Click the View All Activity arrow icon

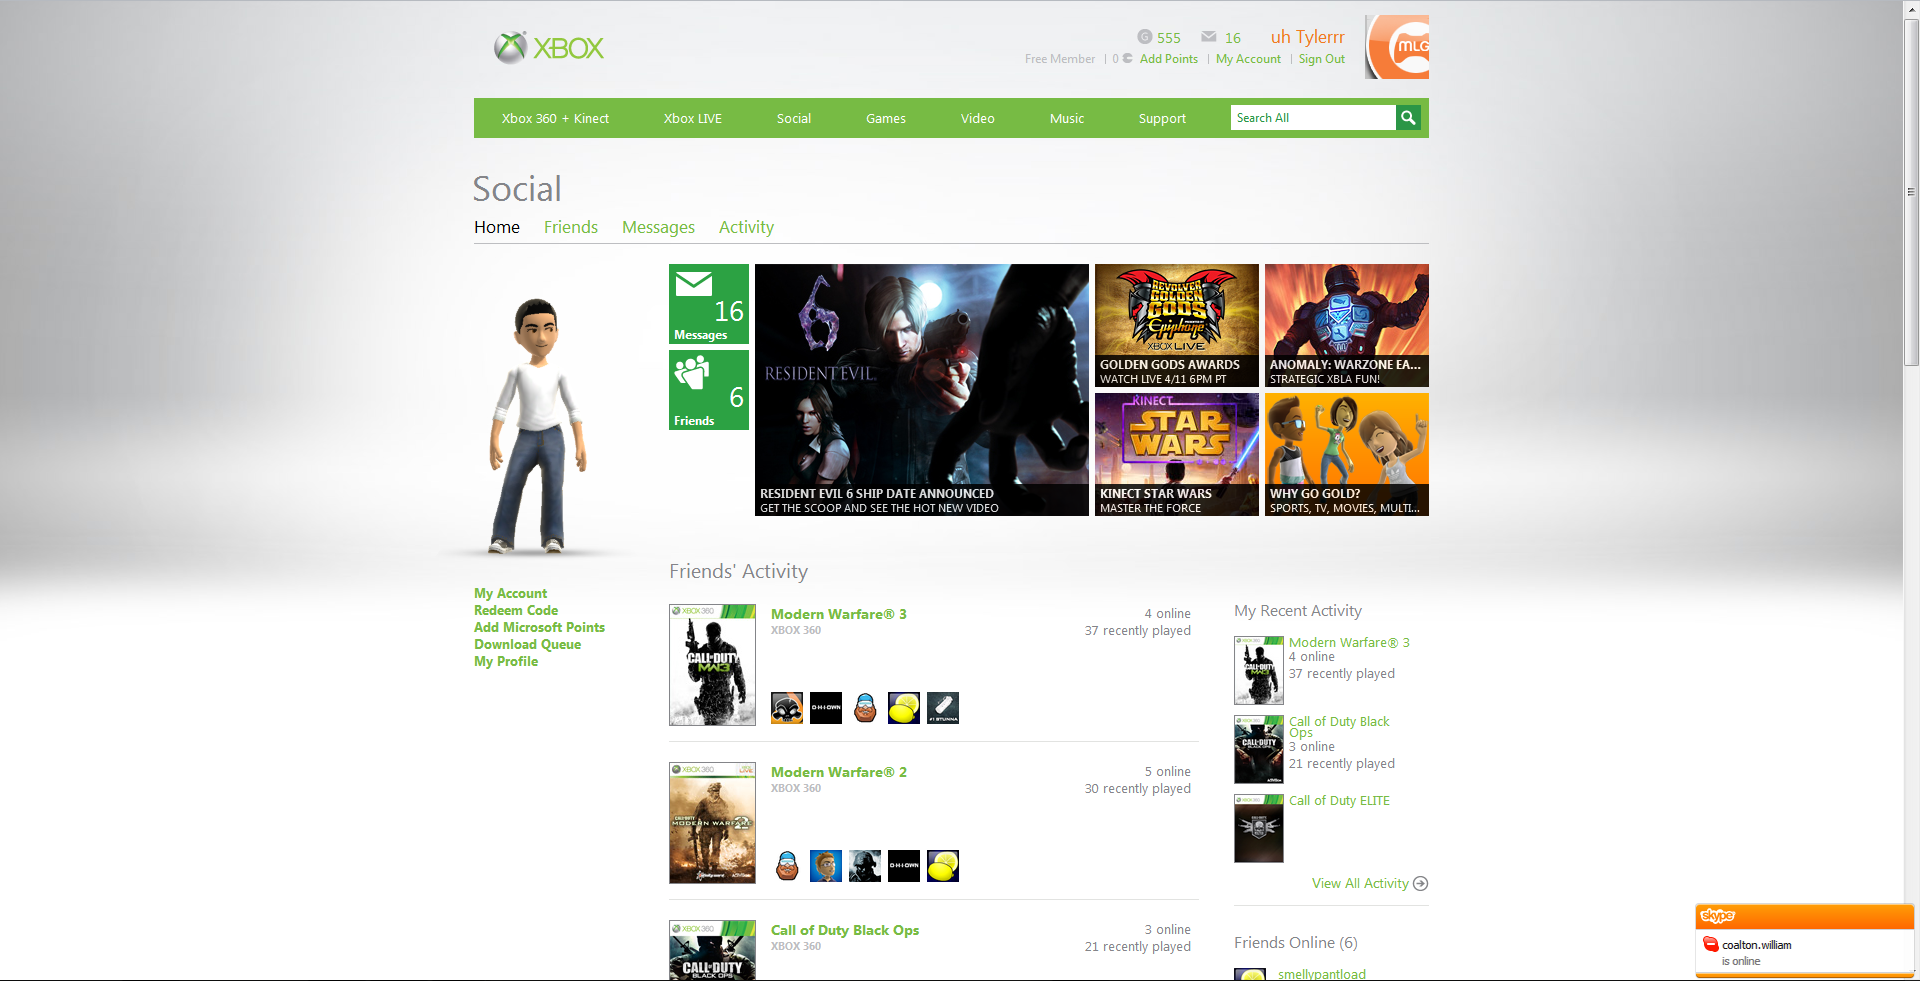pyautogui.click(x=1420, y=883)
